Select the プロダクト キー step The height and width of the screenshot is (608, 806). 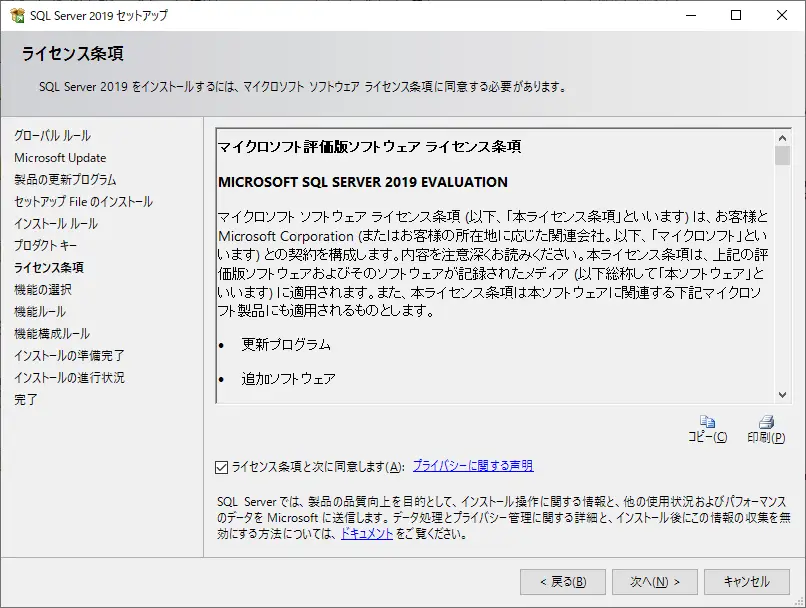[46, 246]
